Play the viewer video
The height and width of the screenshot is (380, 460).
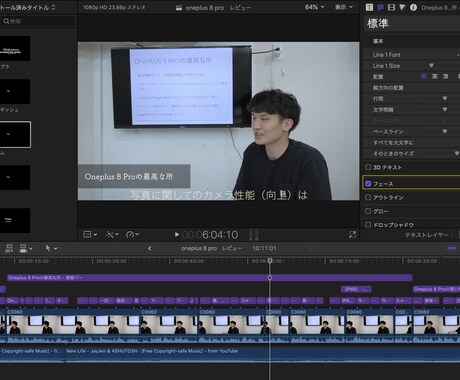coord(177,235)
